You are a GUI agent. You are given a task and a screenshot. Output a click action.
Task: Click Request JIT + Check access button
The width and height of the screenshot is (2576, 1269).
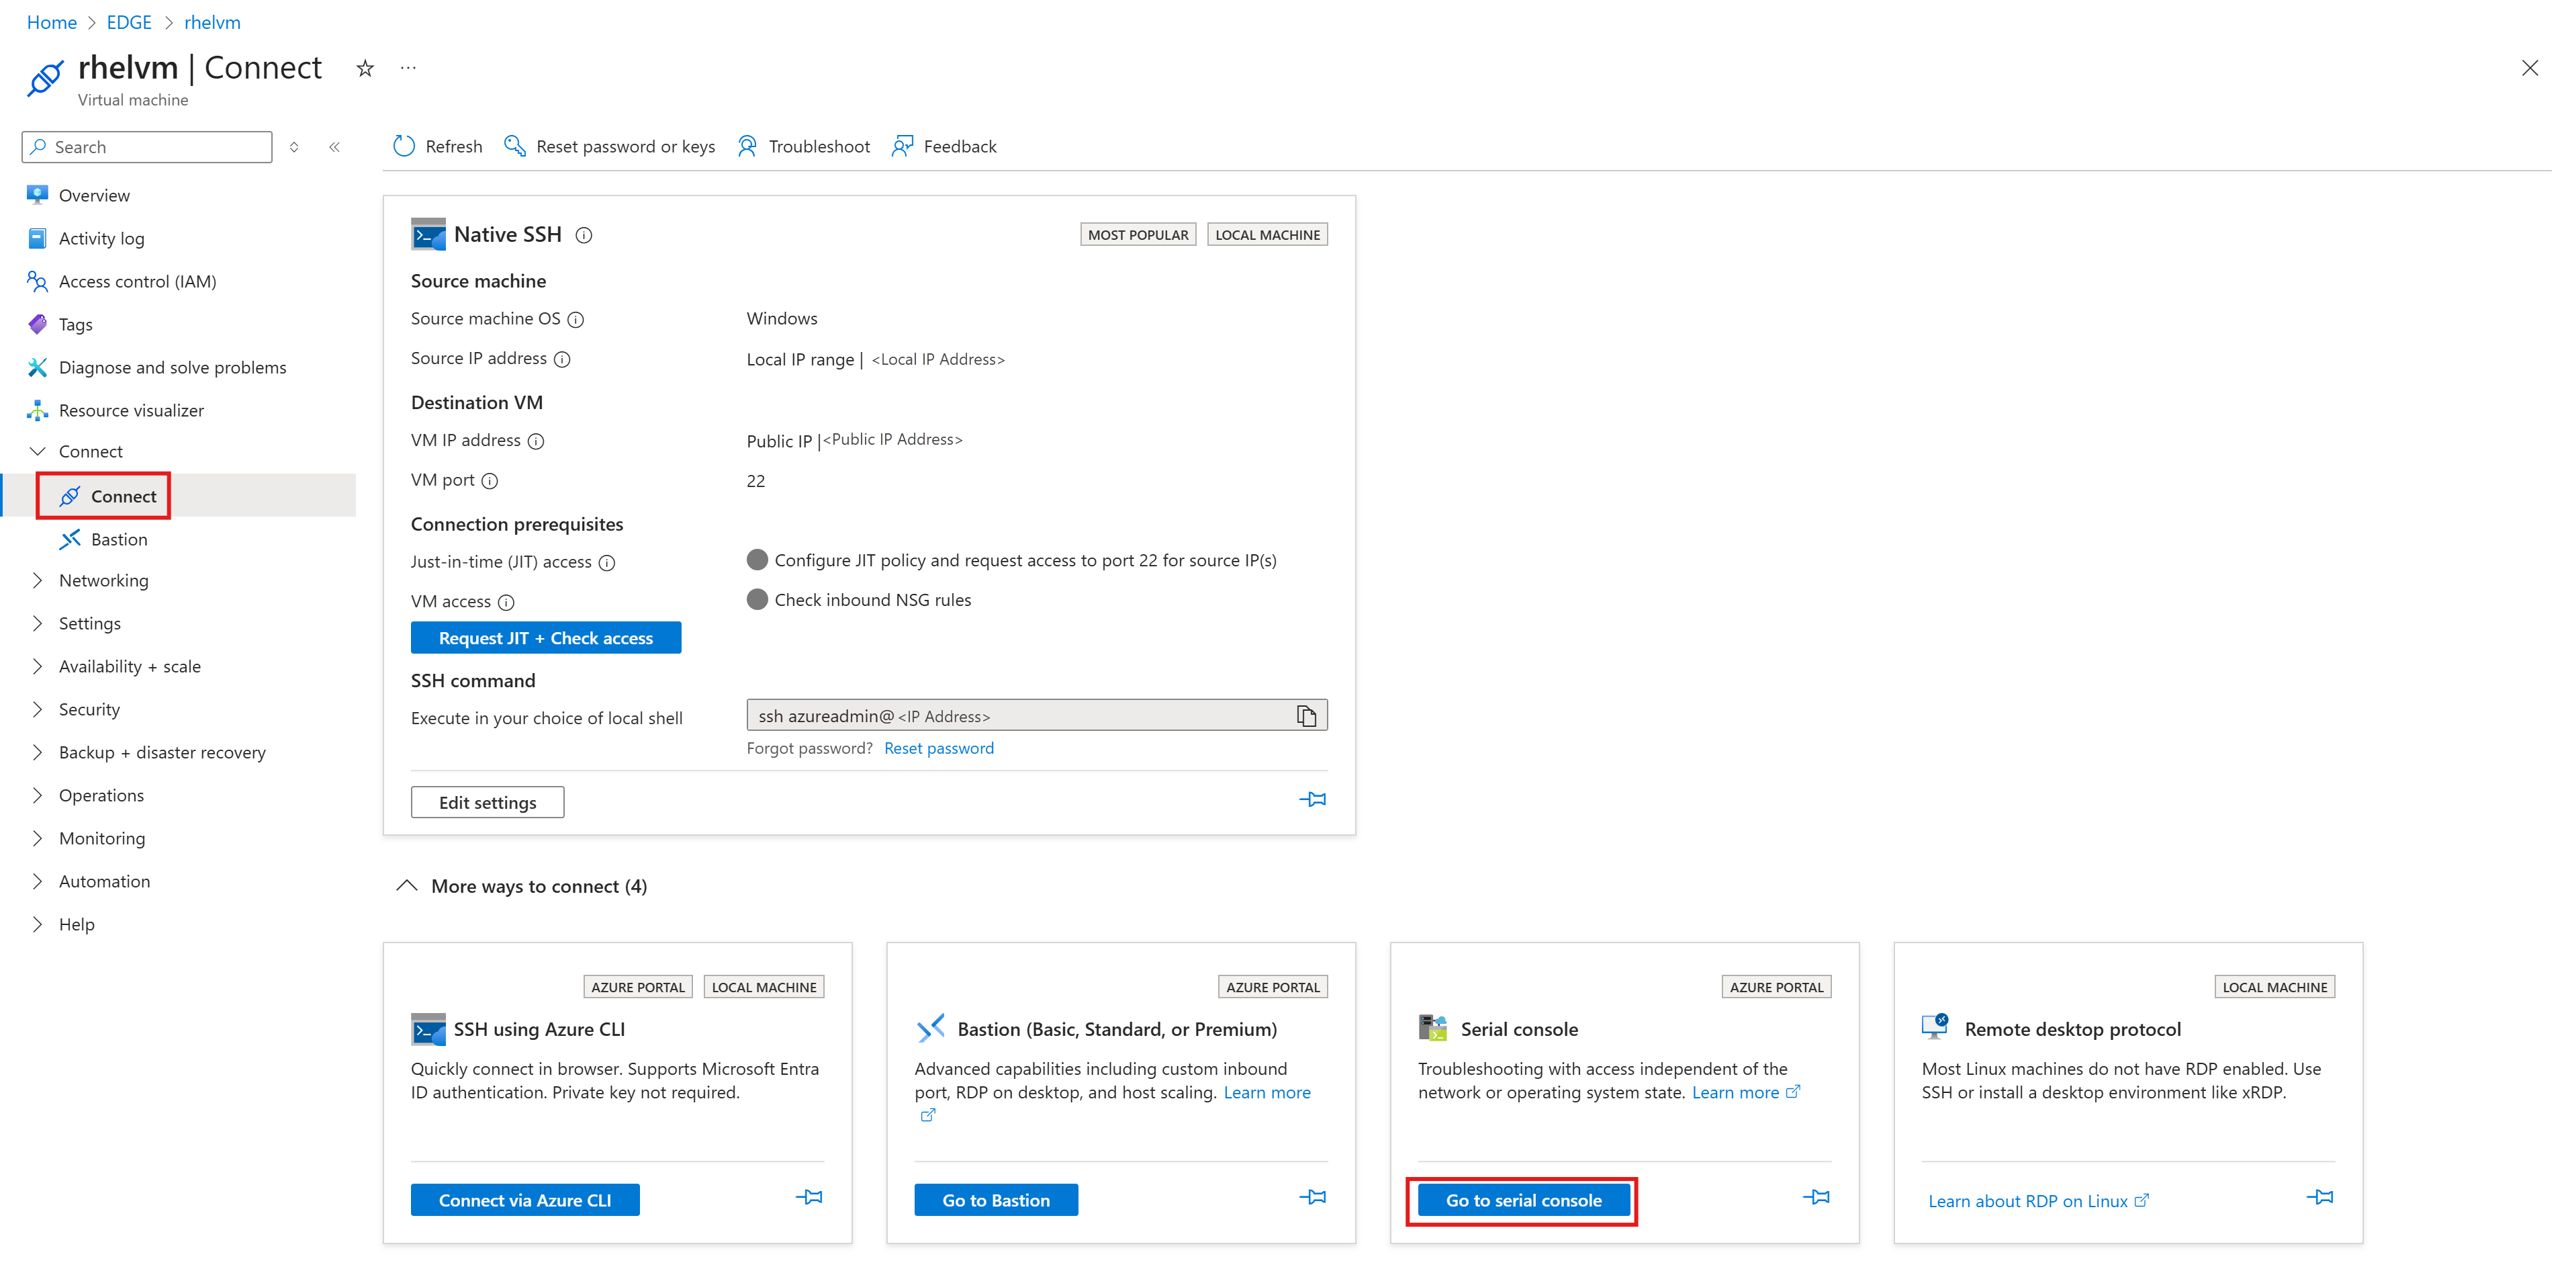click(545, 638)
